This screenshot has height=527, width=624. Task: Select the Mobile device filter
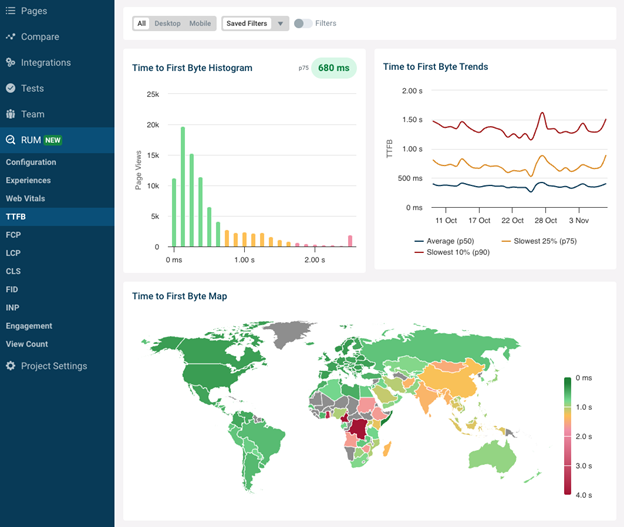pyautogui.click(x=200, y=23)
